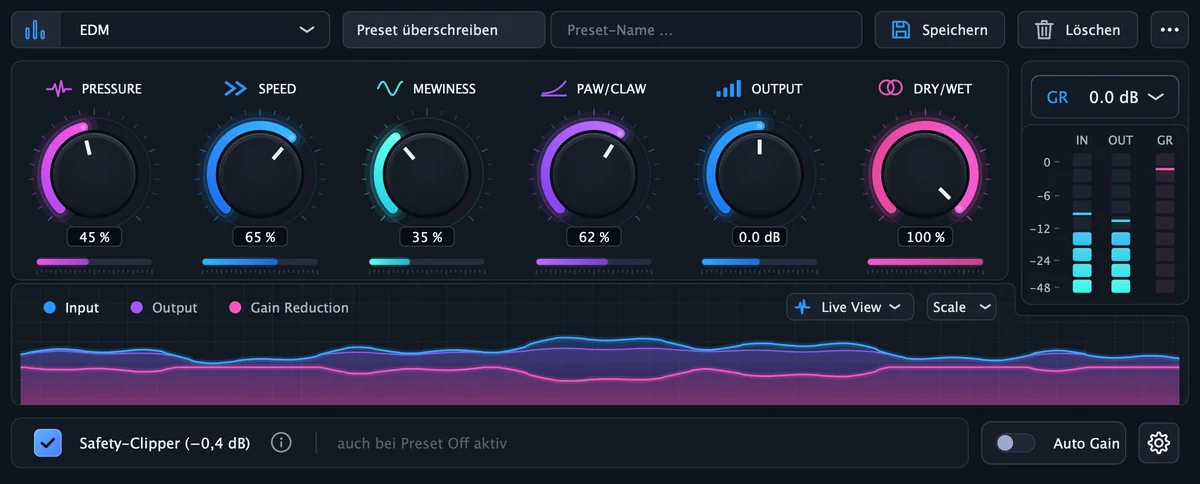This screenshot has height=484, width=1200.
Task: Click the PRESSURE waveform icon
Action: coord(59,89)
